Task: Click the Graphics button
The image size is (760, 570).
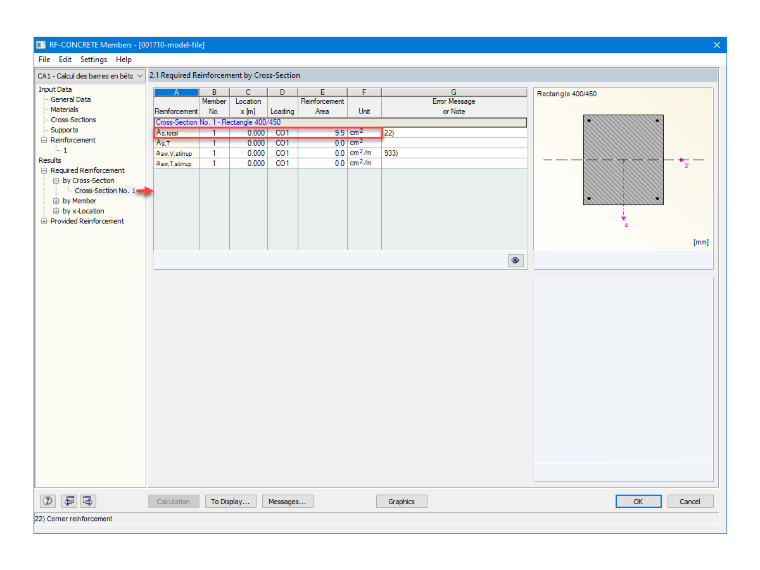Action: [x=401, y=501]
